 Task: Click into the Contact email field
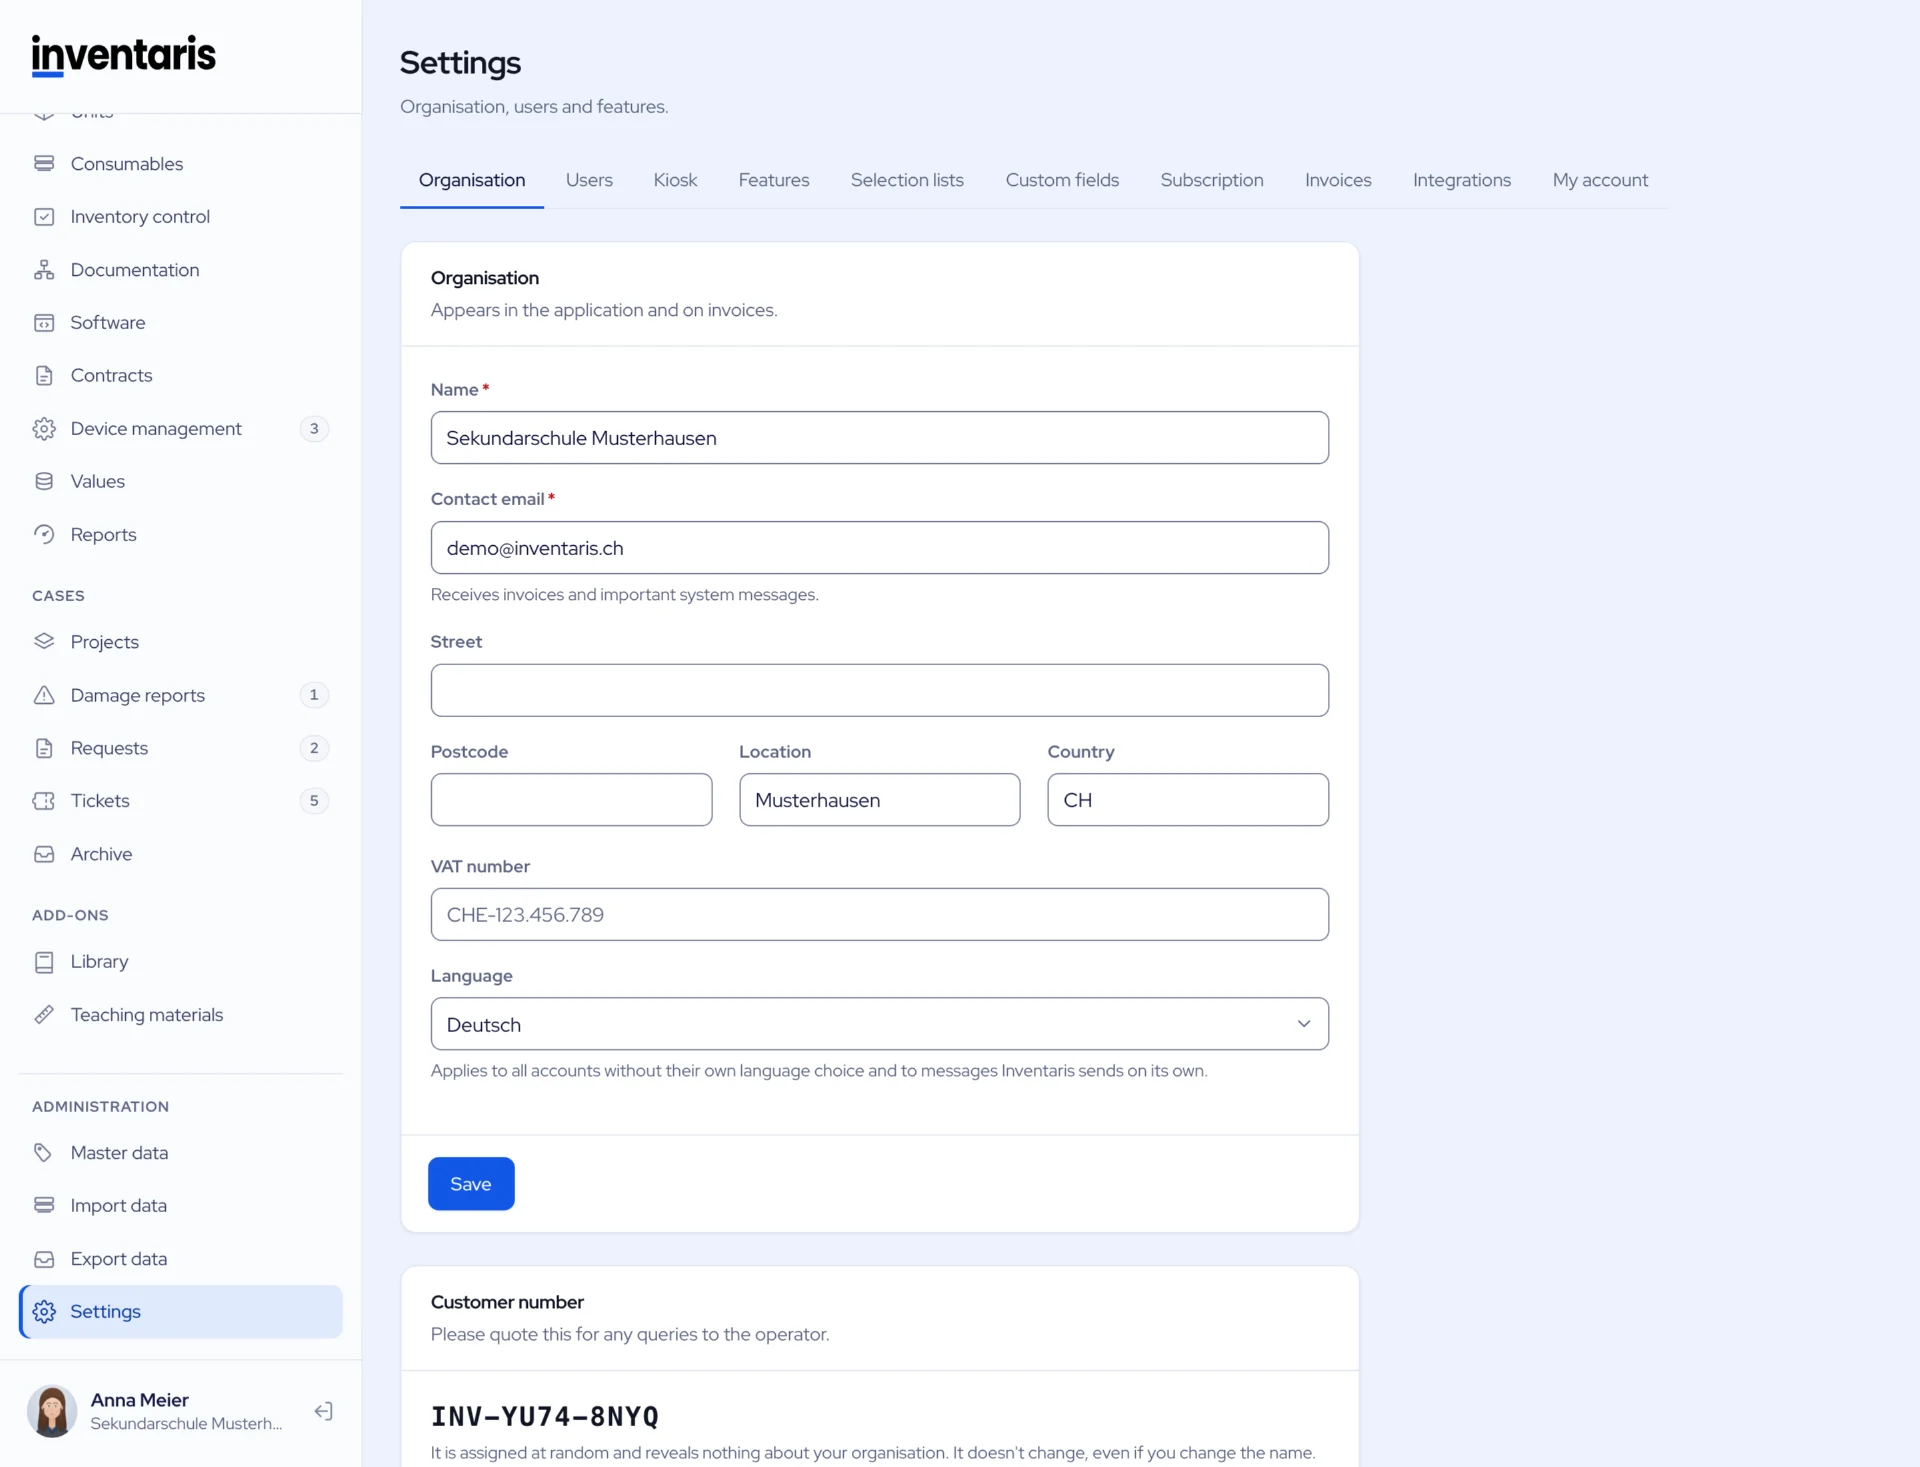(879, 548)
